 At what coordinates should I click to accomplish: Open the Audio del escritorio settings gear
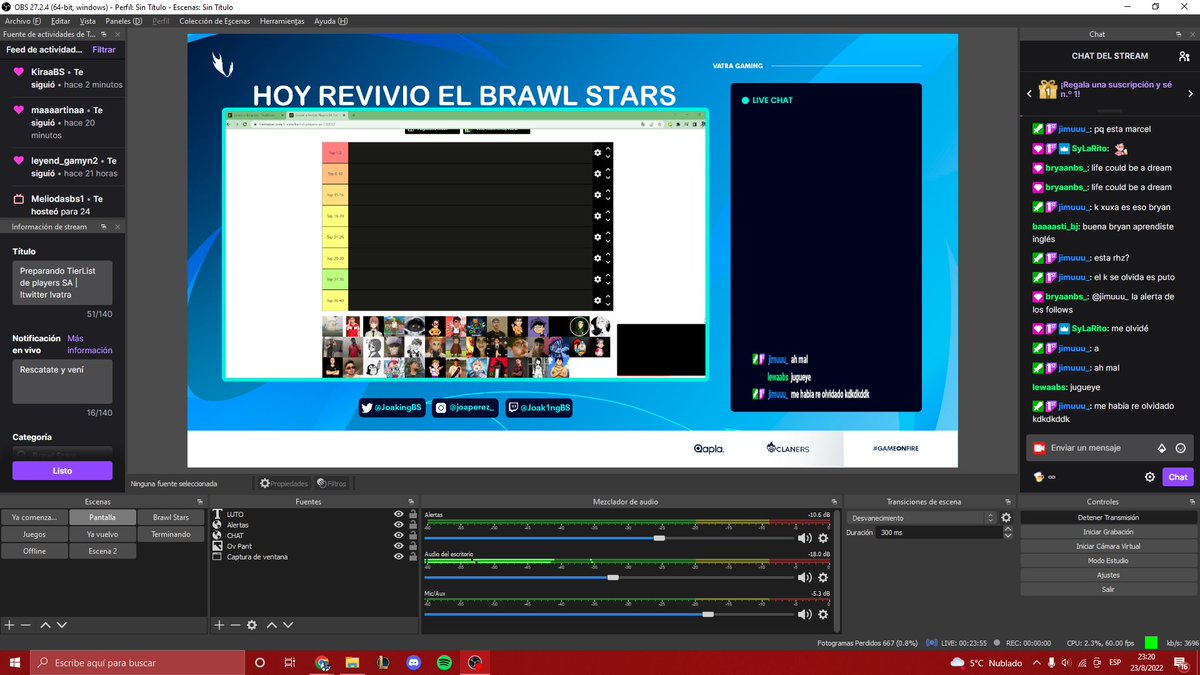pyautogui.click(x=823, y=577)
